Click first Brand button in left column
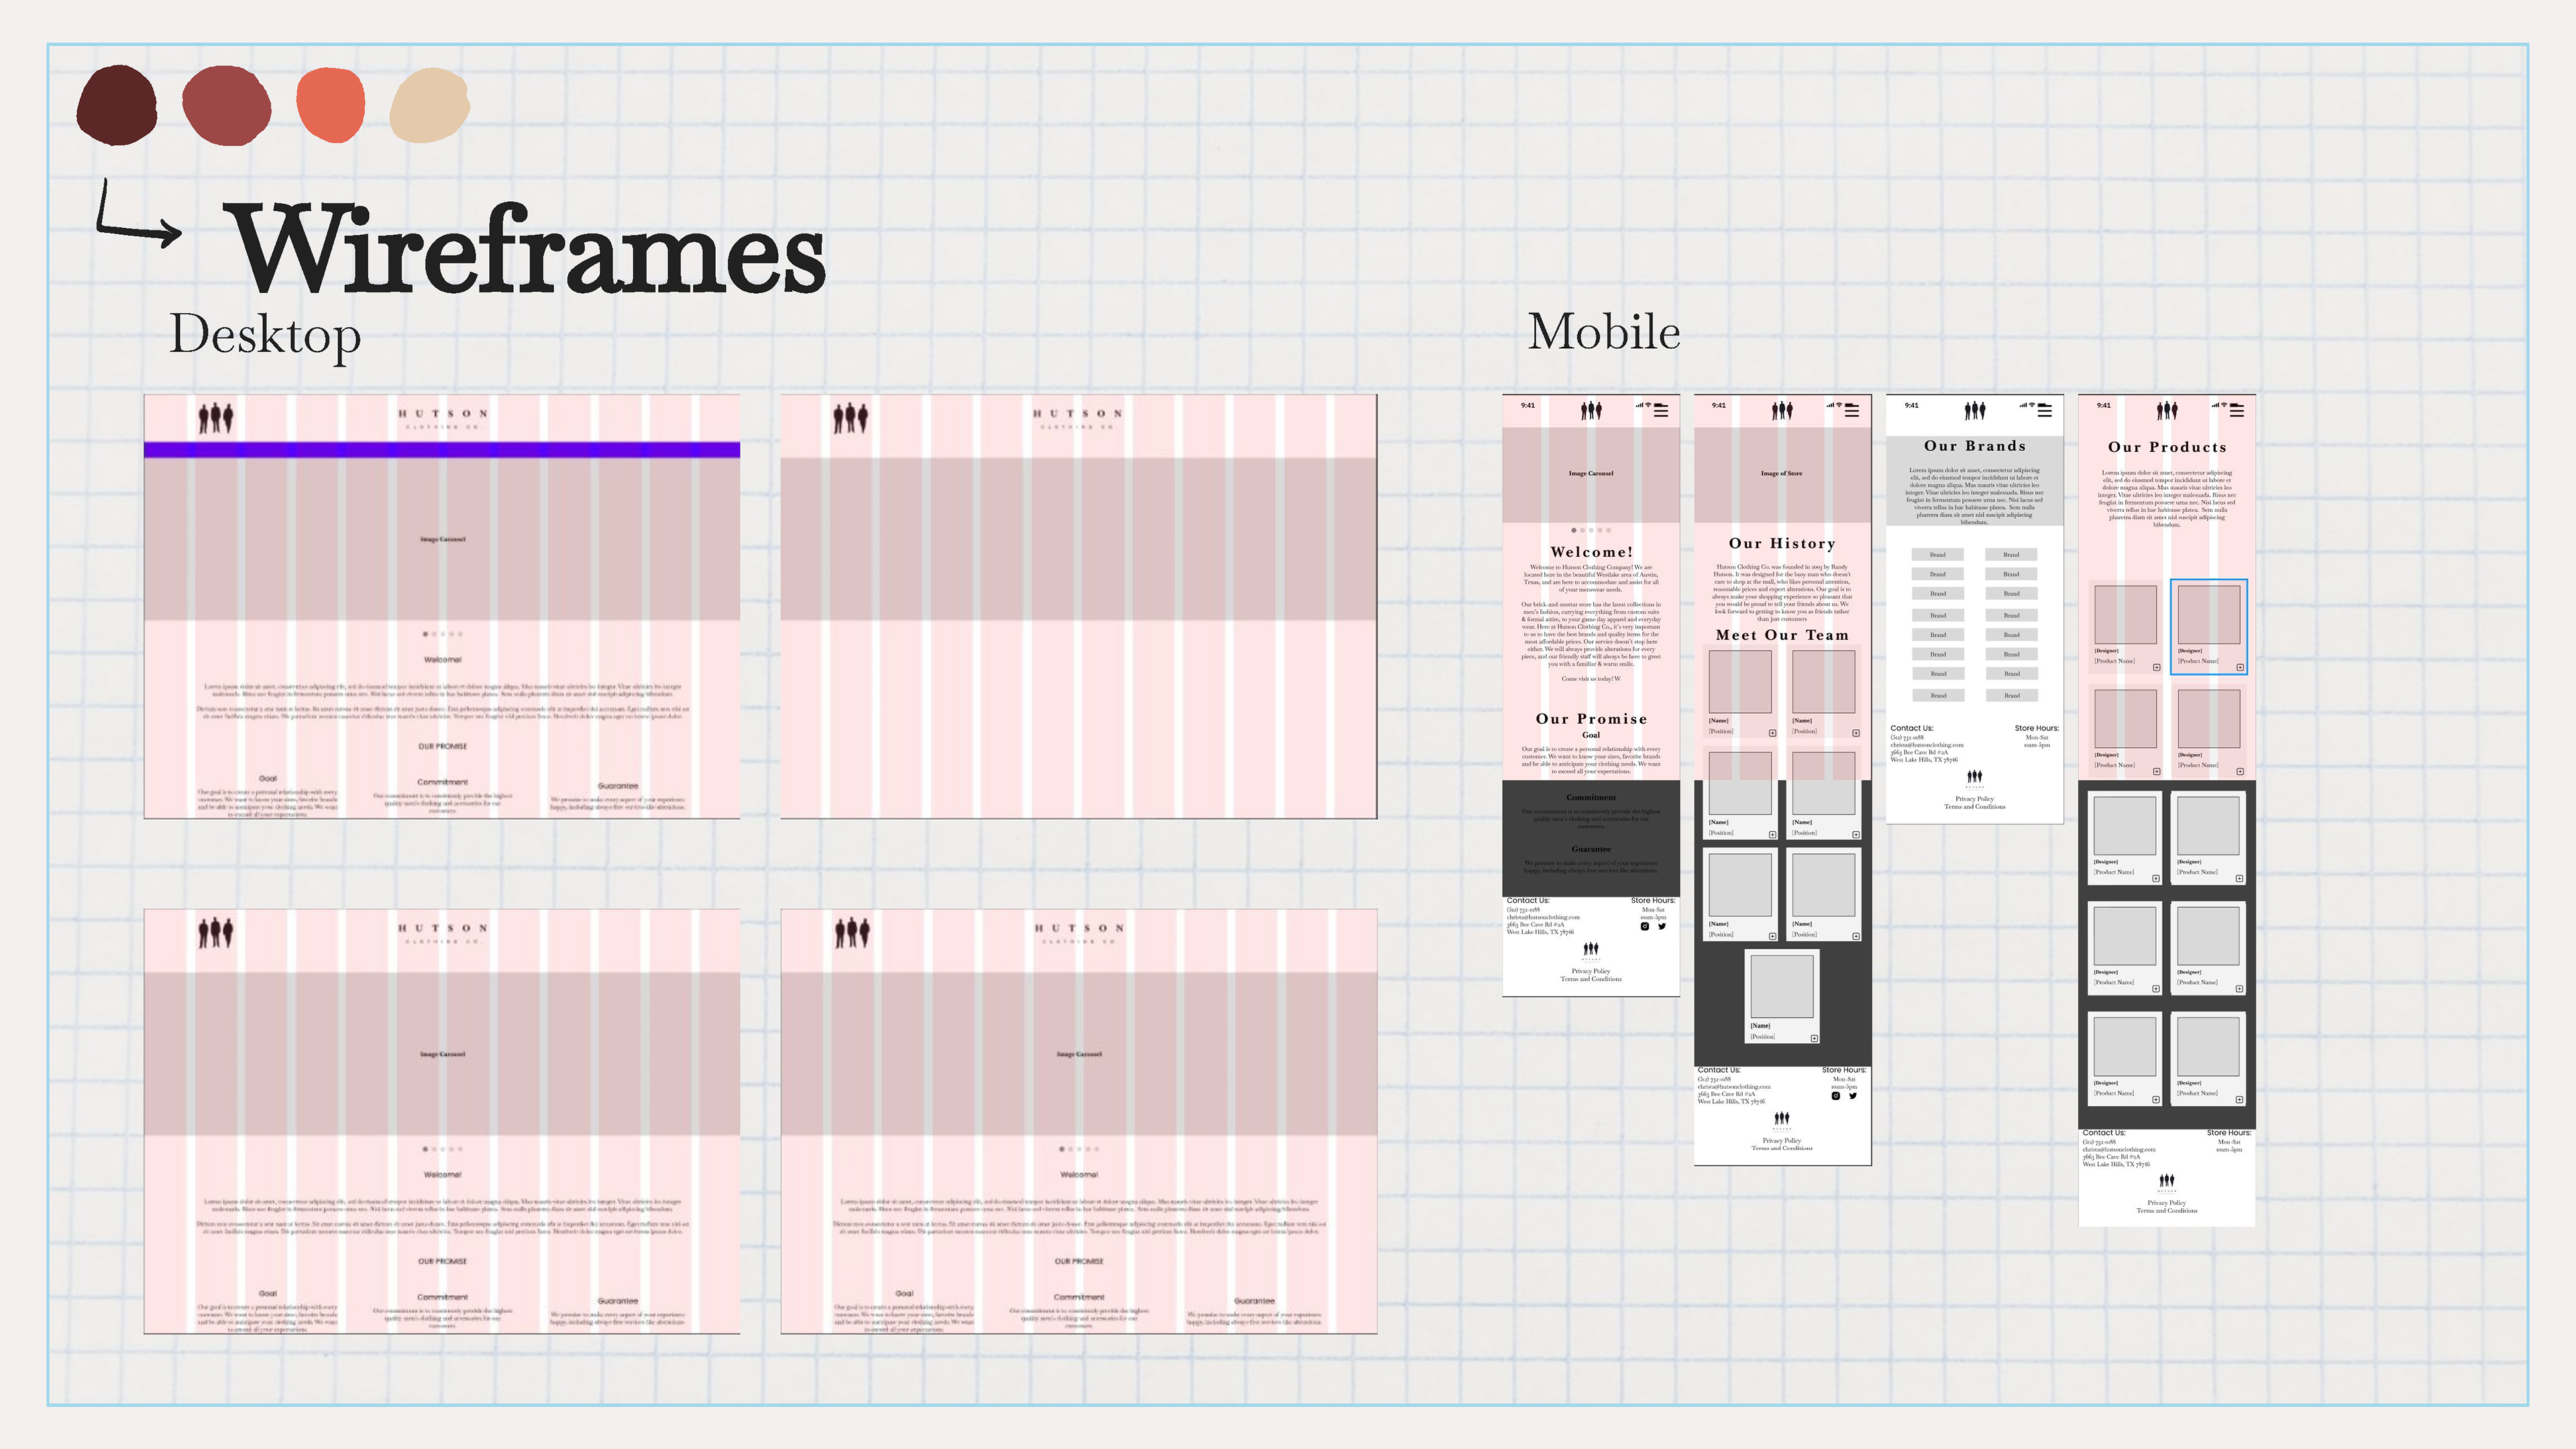The width and height of the screenshot is (2576, 1449). (1938, 555)
